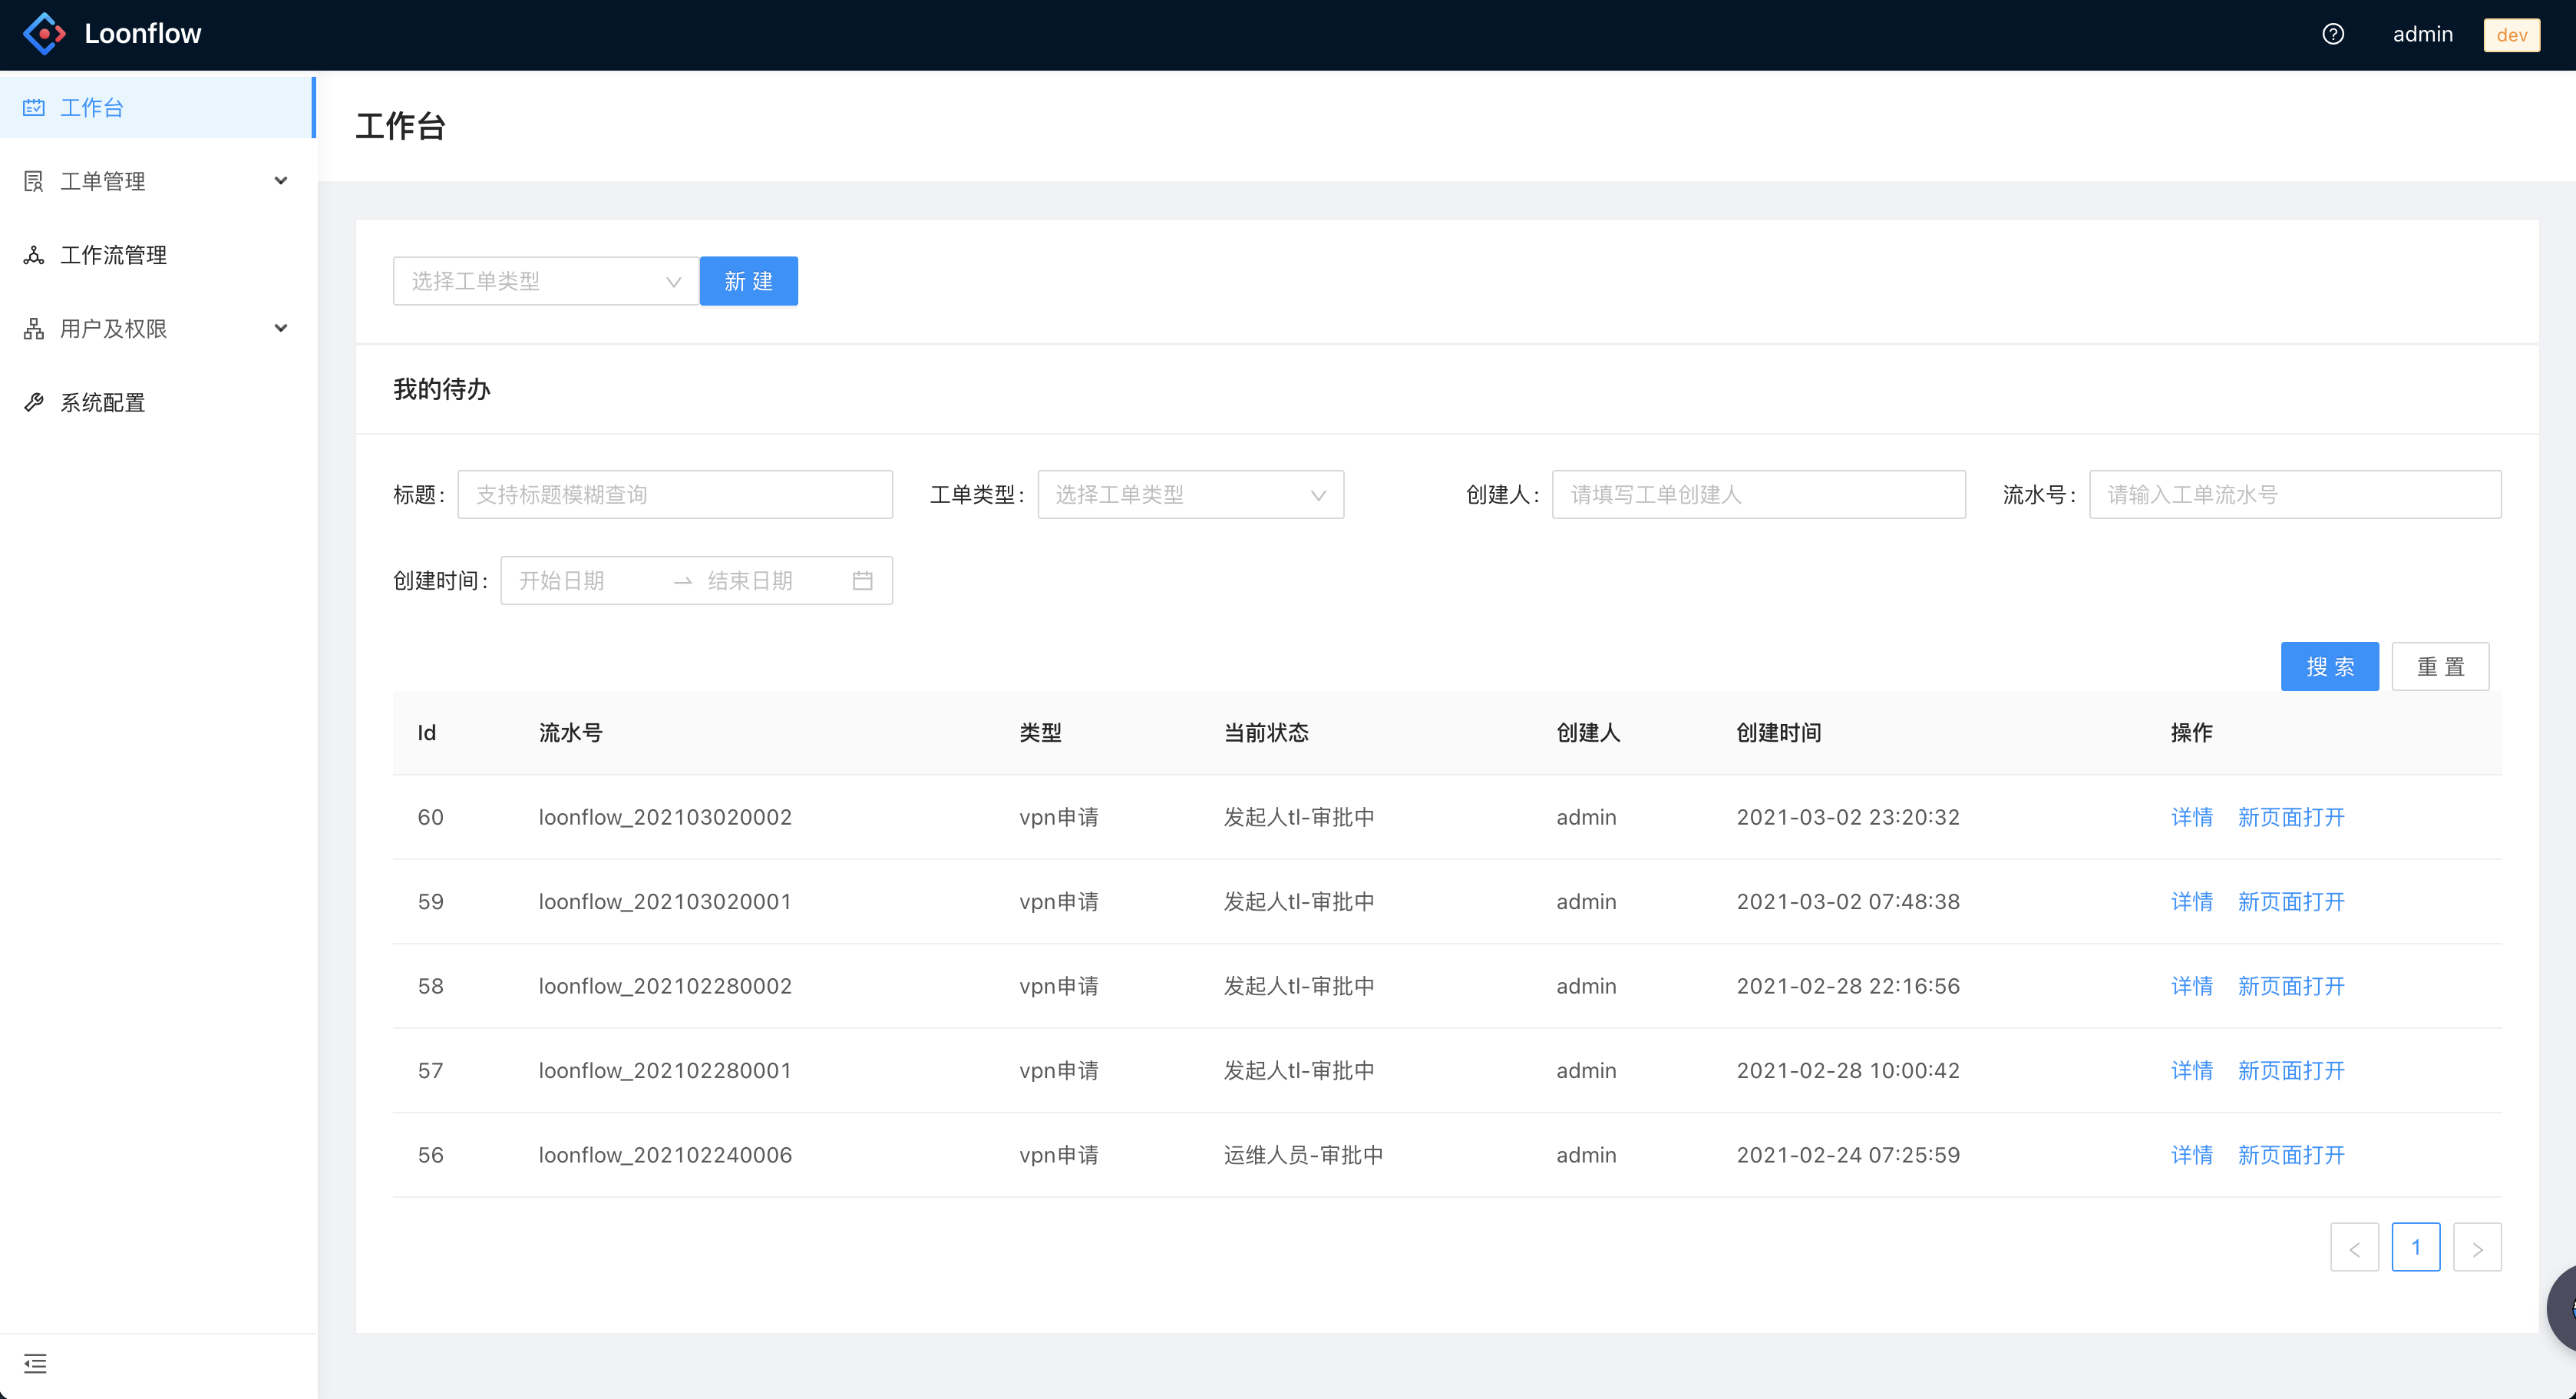Go to next page arrow
Viewport: 2576px width, 1399px height.
[x=2478, y=1248]
